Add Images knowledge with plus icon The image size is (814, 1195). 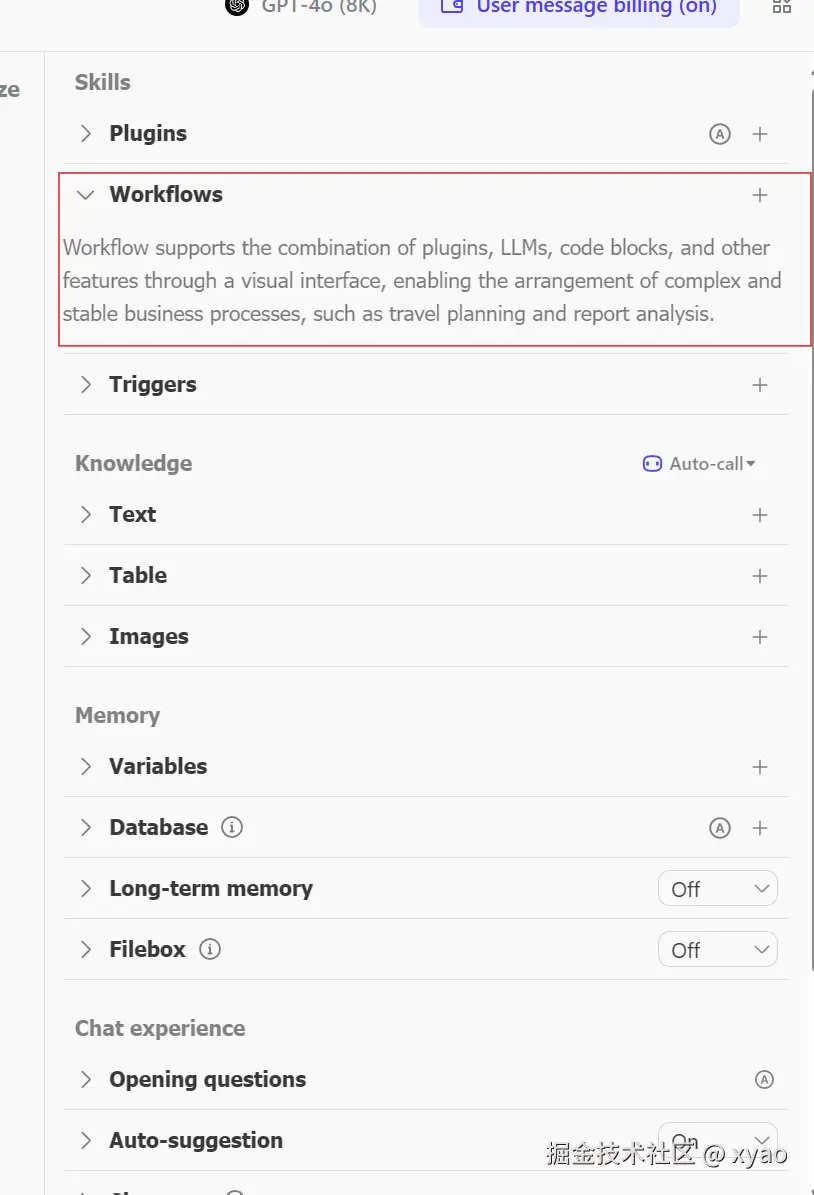[x=760, y=637]
